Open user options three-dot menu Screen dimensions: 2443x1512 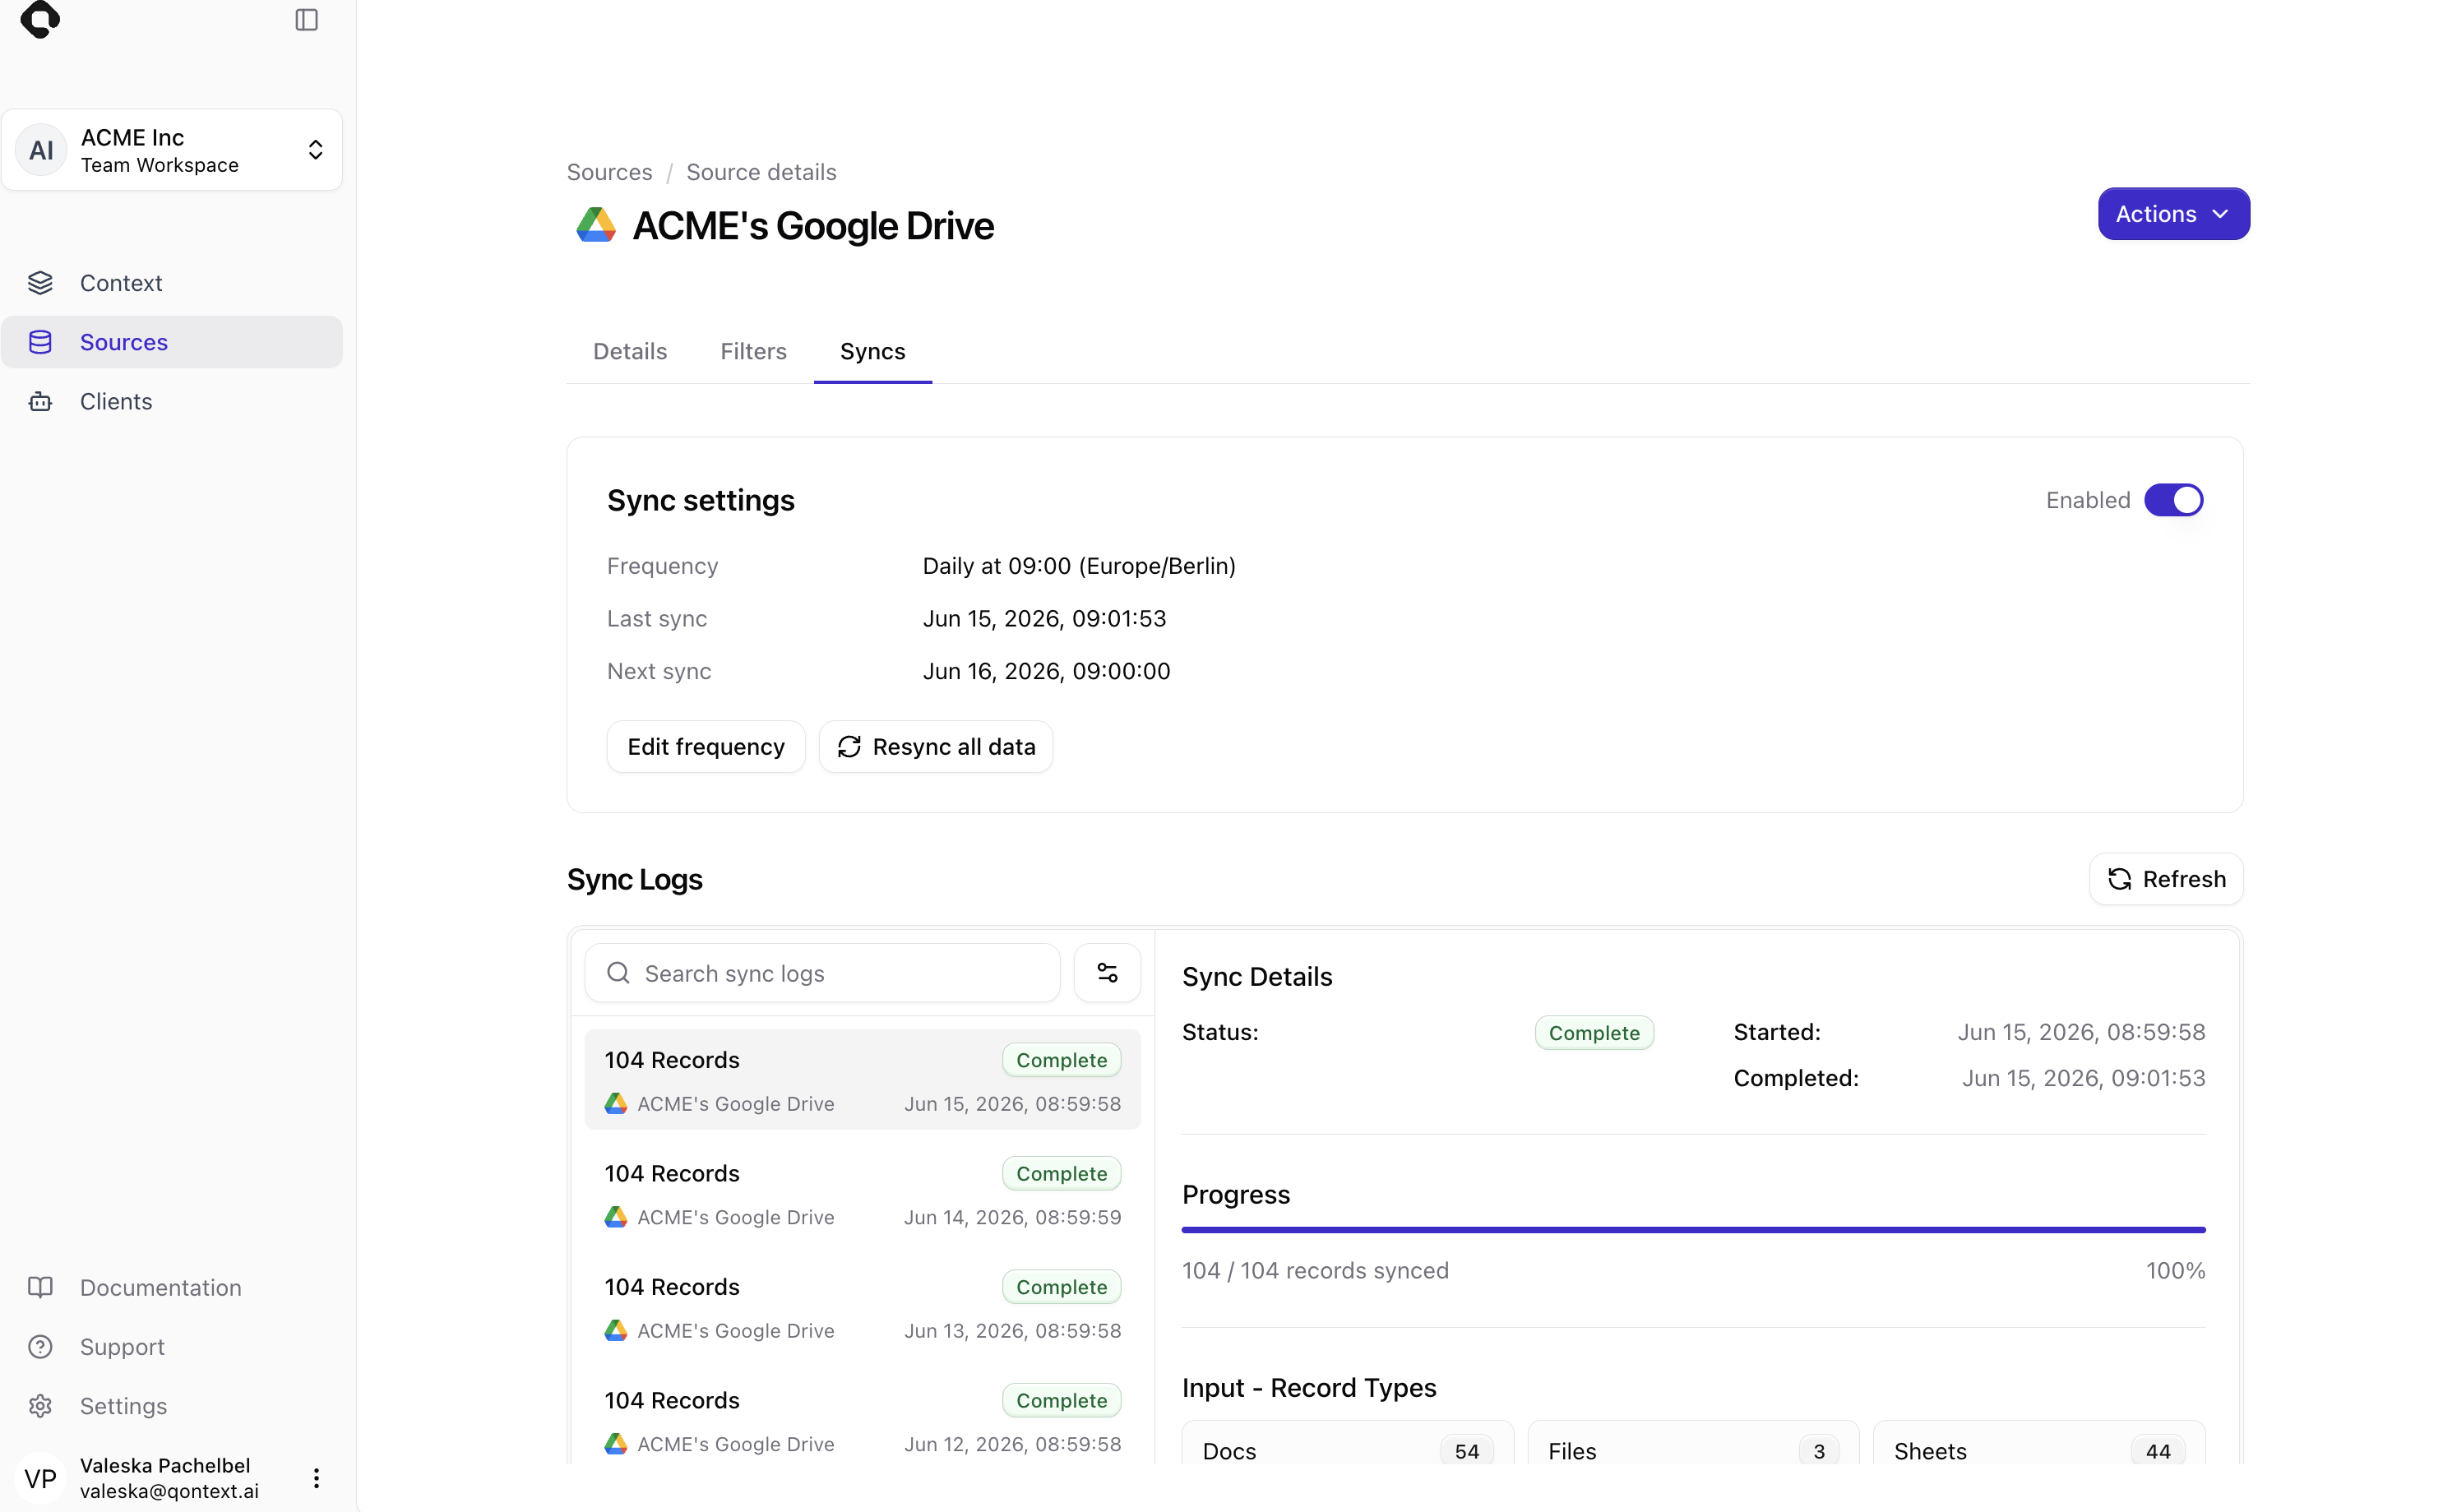(316, 1478)
